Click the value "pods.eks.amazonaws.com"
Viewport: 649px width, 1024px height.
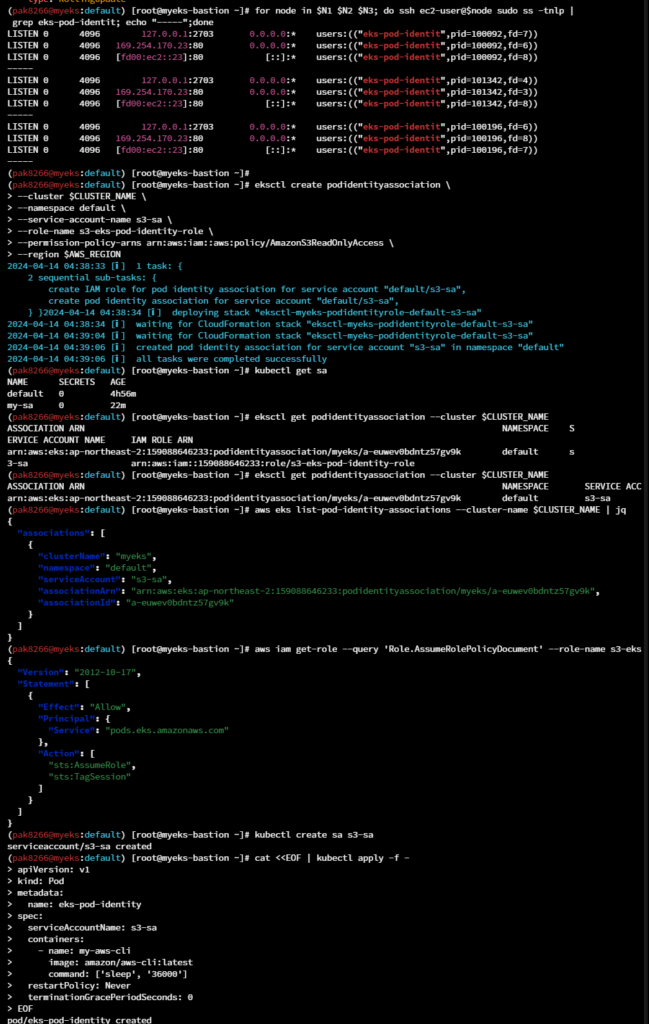click(x=166, y=731)
